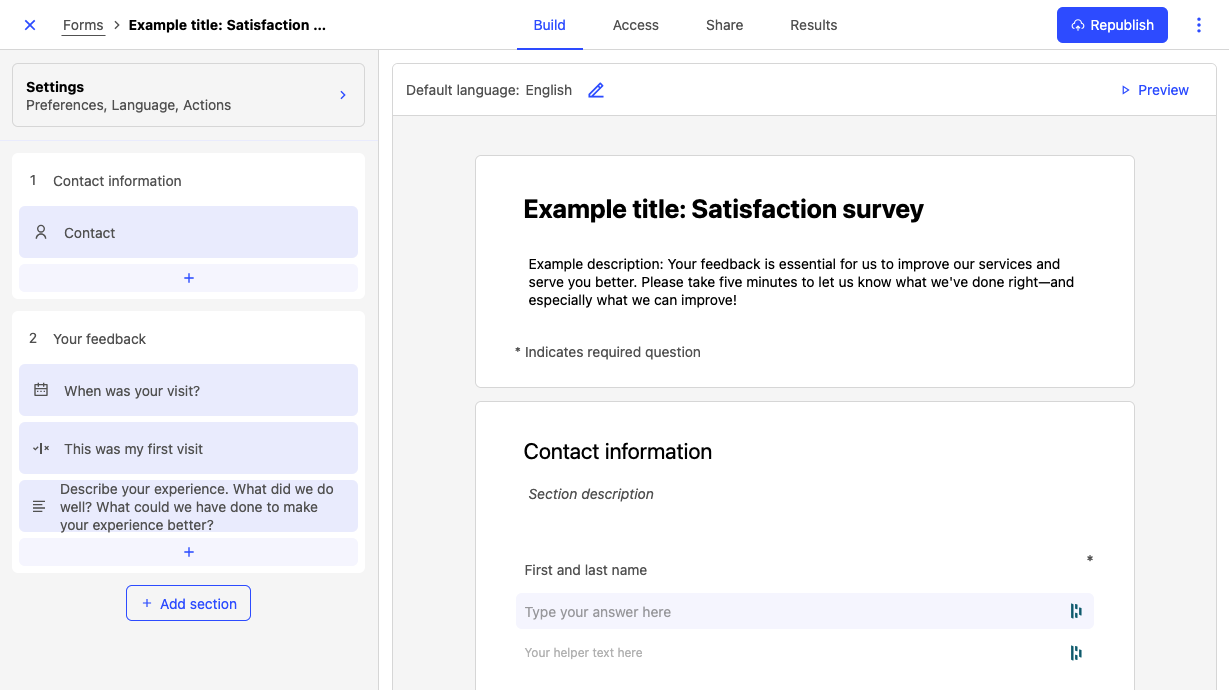The height and width of the screenshot is (690, 1229).
Task: Click the translate icon in the answer field
Action: tap(1076, 611)
